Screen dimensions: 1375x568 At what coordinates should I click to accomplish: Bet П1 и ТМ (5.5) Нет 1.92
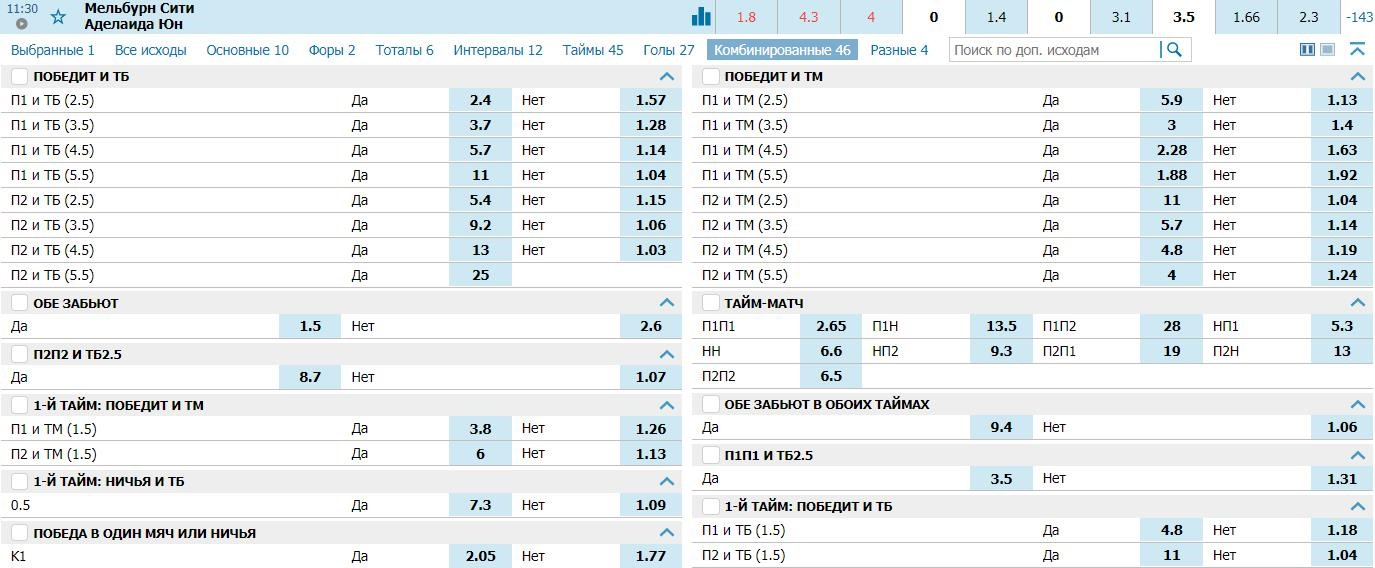click(x=1342, y=175)
